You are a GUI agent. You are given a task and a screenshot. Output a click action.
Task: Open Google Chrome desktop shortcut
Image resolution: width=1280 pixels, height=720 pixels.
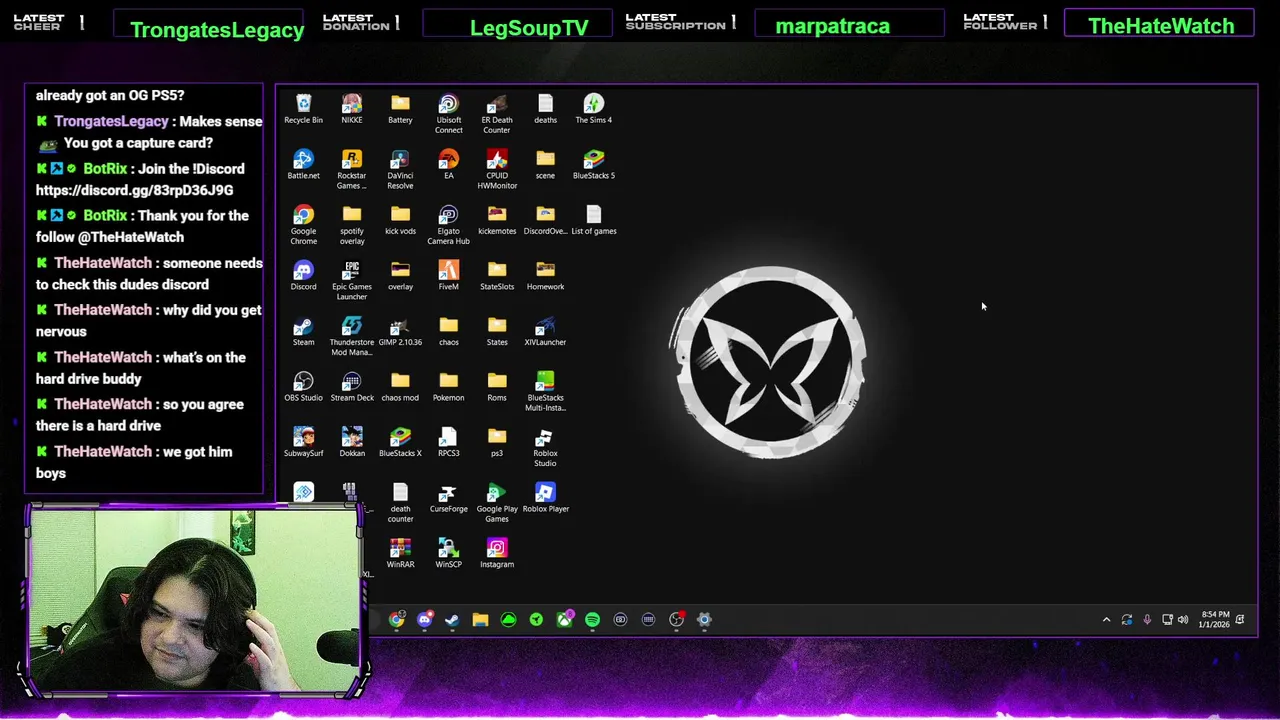[303, 225]
